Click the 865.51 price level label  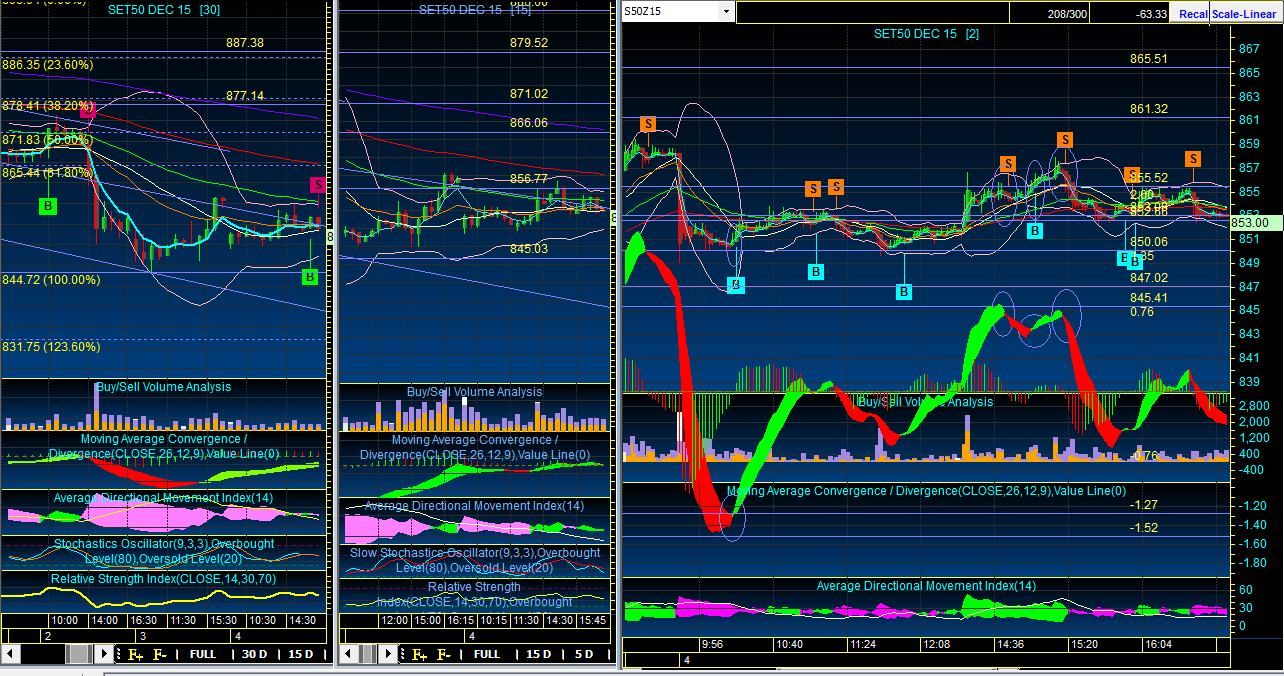pos(1149,59)
